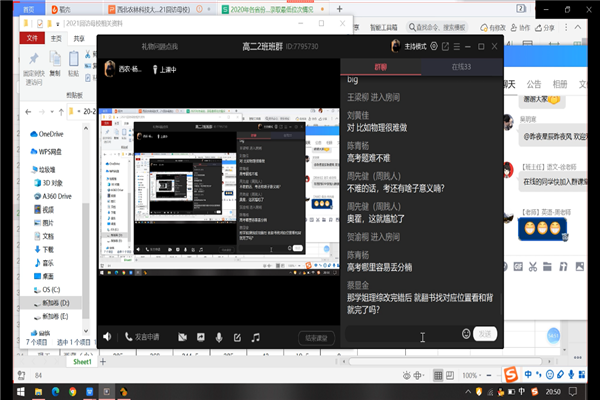Open the emoji picker in chat
600x400 pixels.
pyautogui.click(x=466, y=334)
